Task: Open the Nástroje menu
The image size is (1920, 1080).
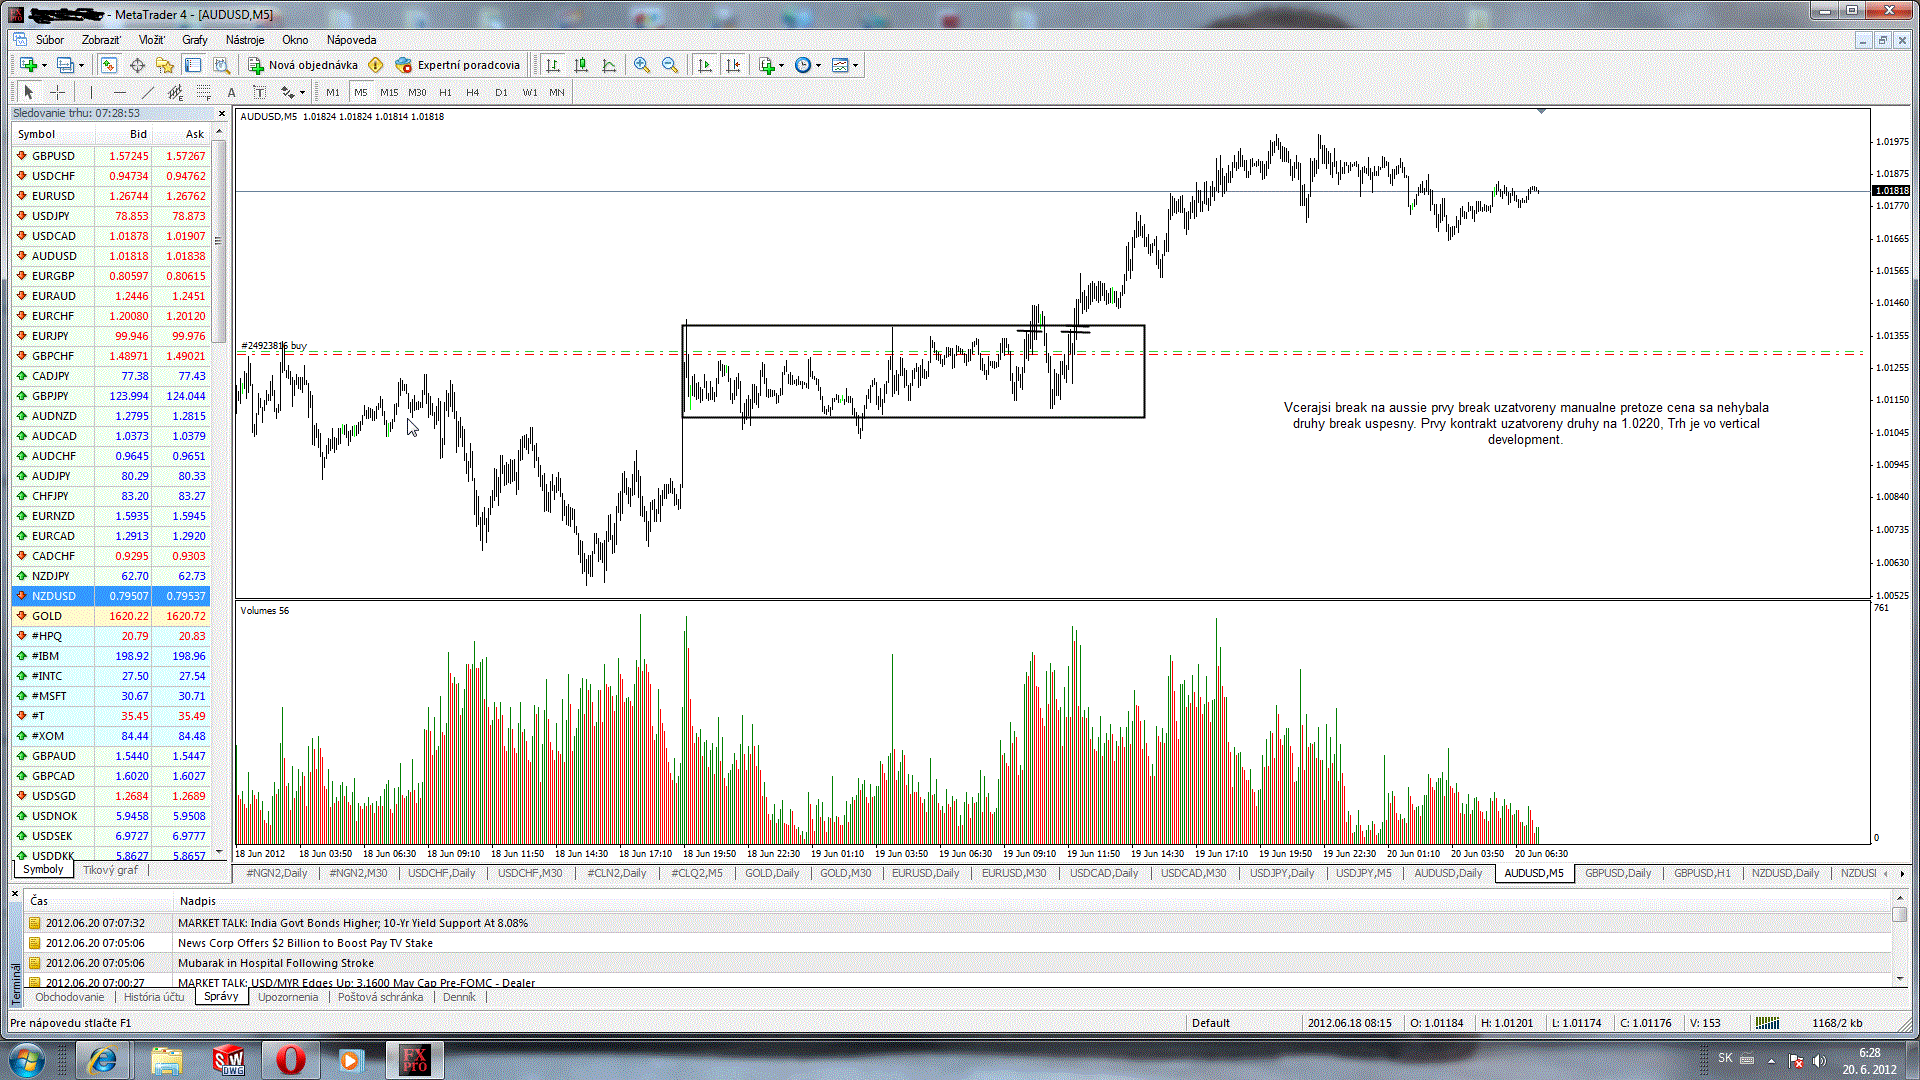Action: (245, 40)
